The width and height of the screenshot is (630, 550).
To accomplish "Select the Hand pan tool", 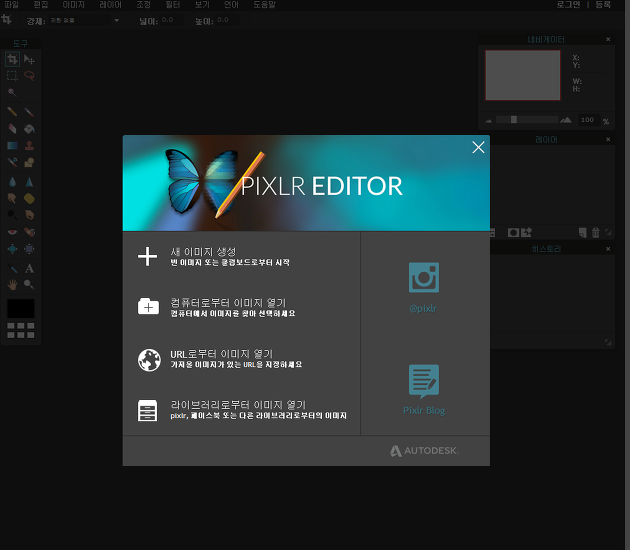I will [x=12, y=284].
